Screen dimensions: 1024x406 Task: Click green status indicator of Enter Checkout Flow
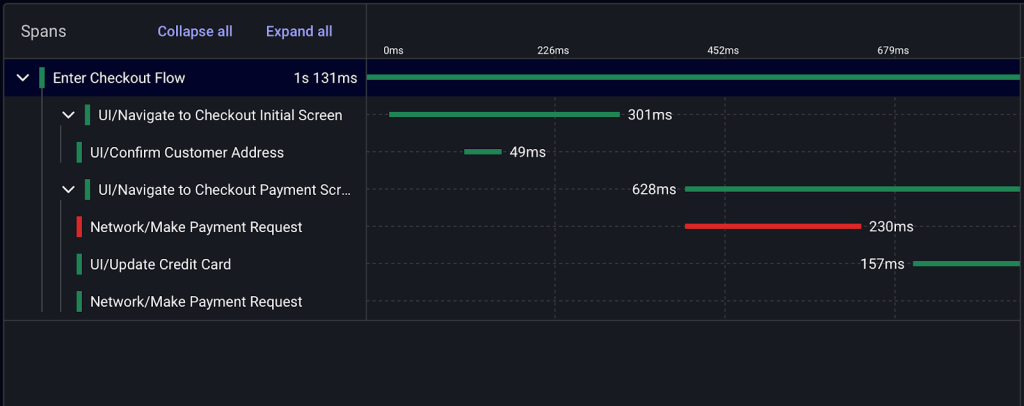click(x=42, y=78)
